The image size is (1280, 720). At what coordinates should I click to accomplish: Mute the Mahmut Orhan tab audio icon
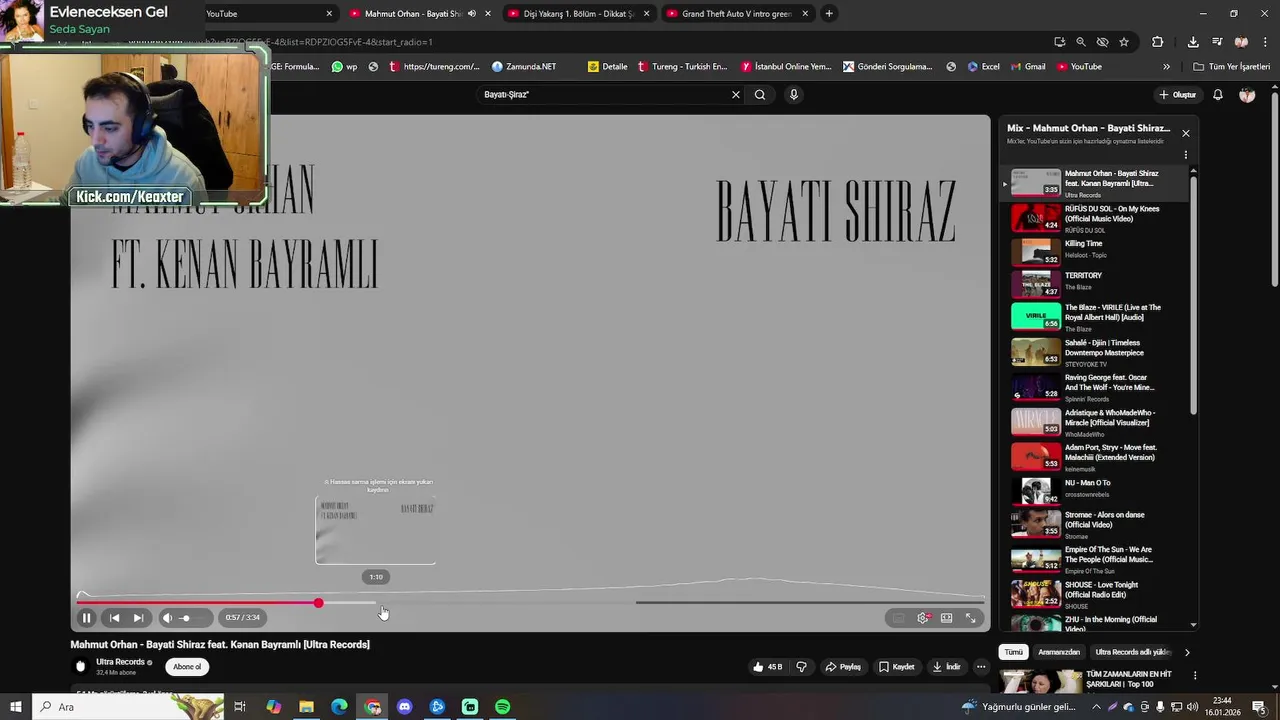pyautogui.click(x=472, y=14)
